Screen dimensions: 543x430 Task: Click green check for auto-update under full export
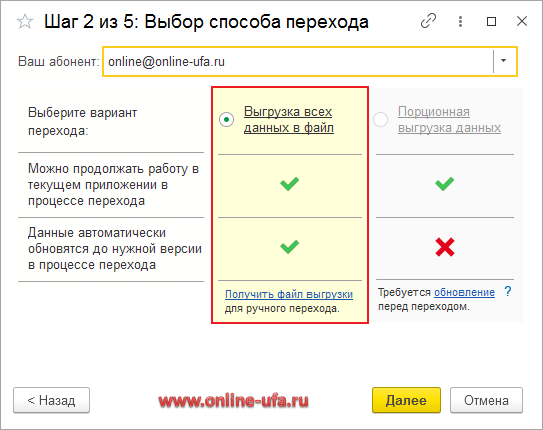pos(290,247)
